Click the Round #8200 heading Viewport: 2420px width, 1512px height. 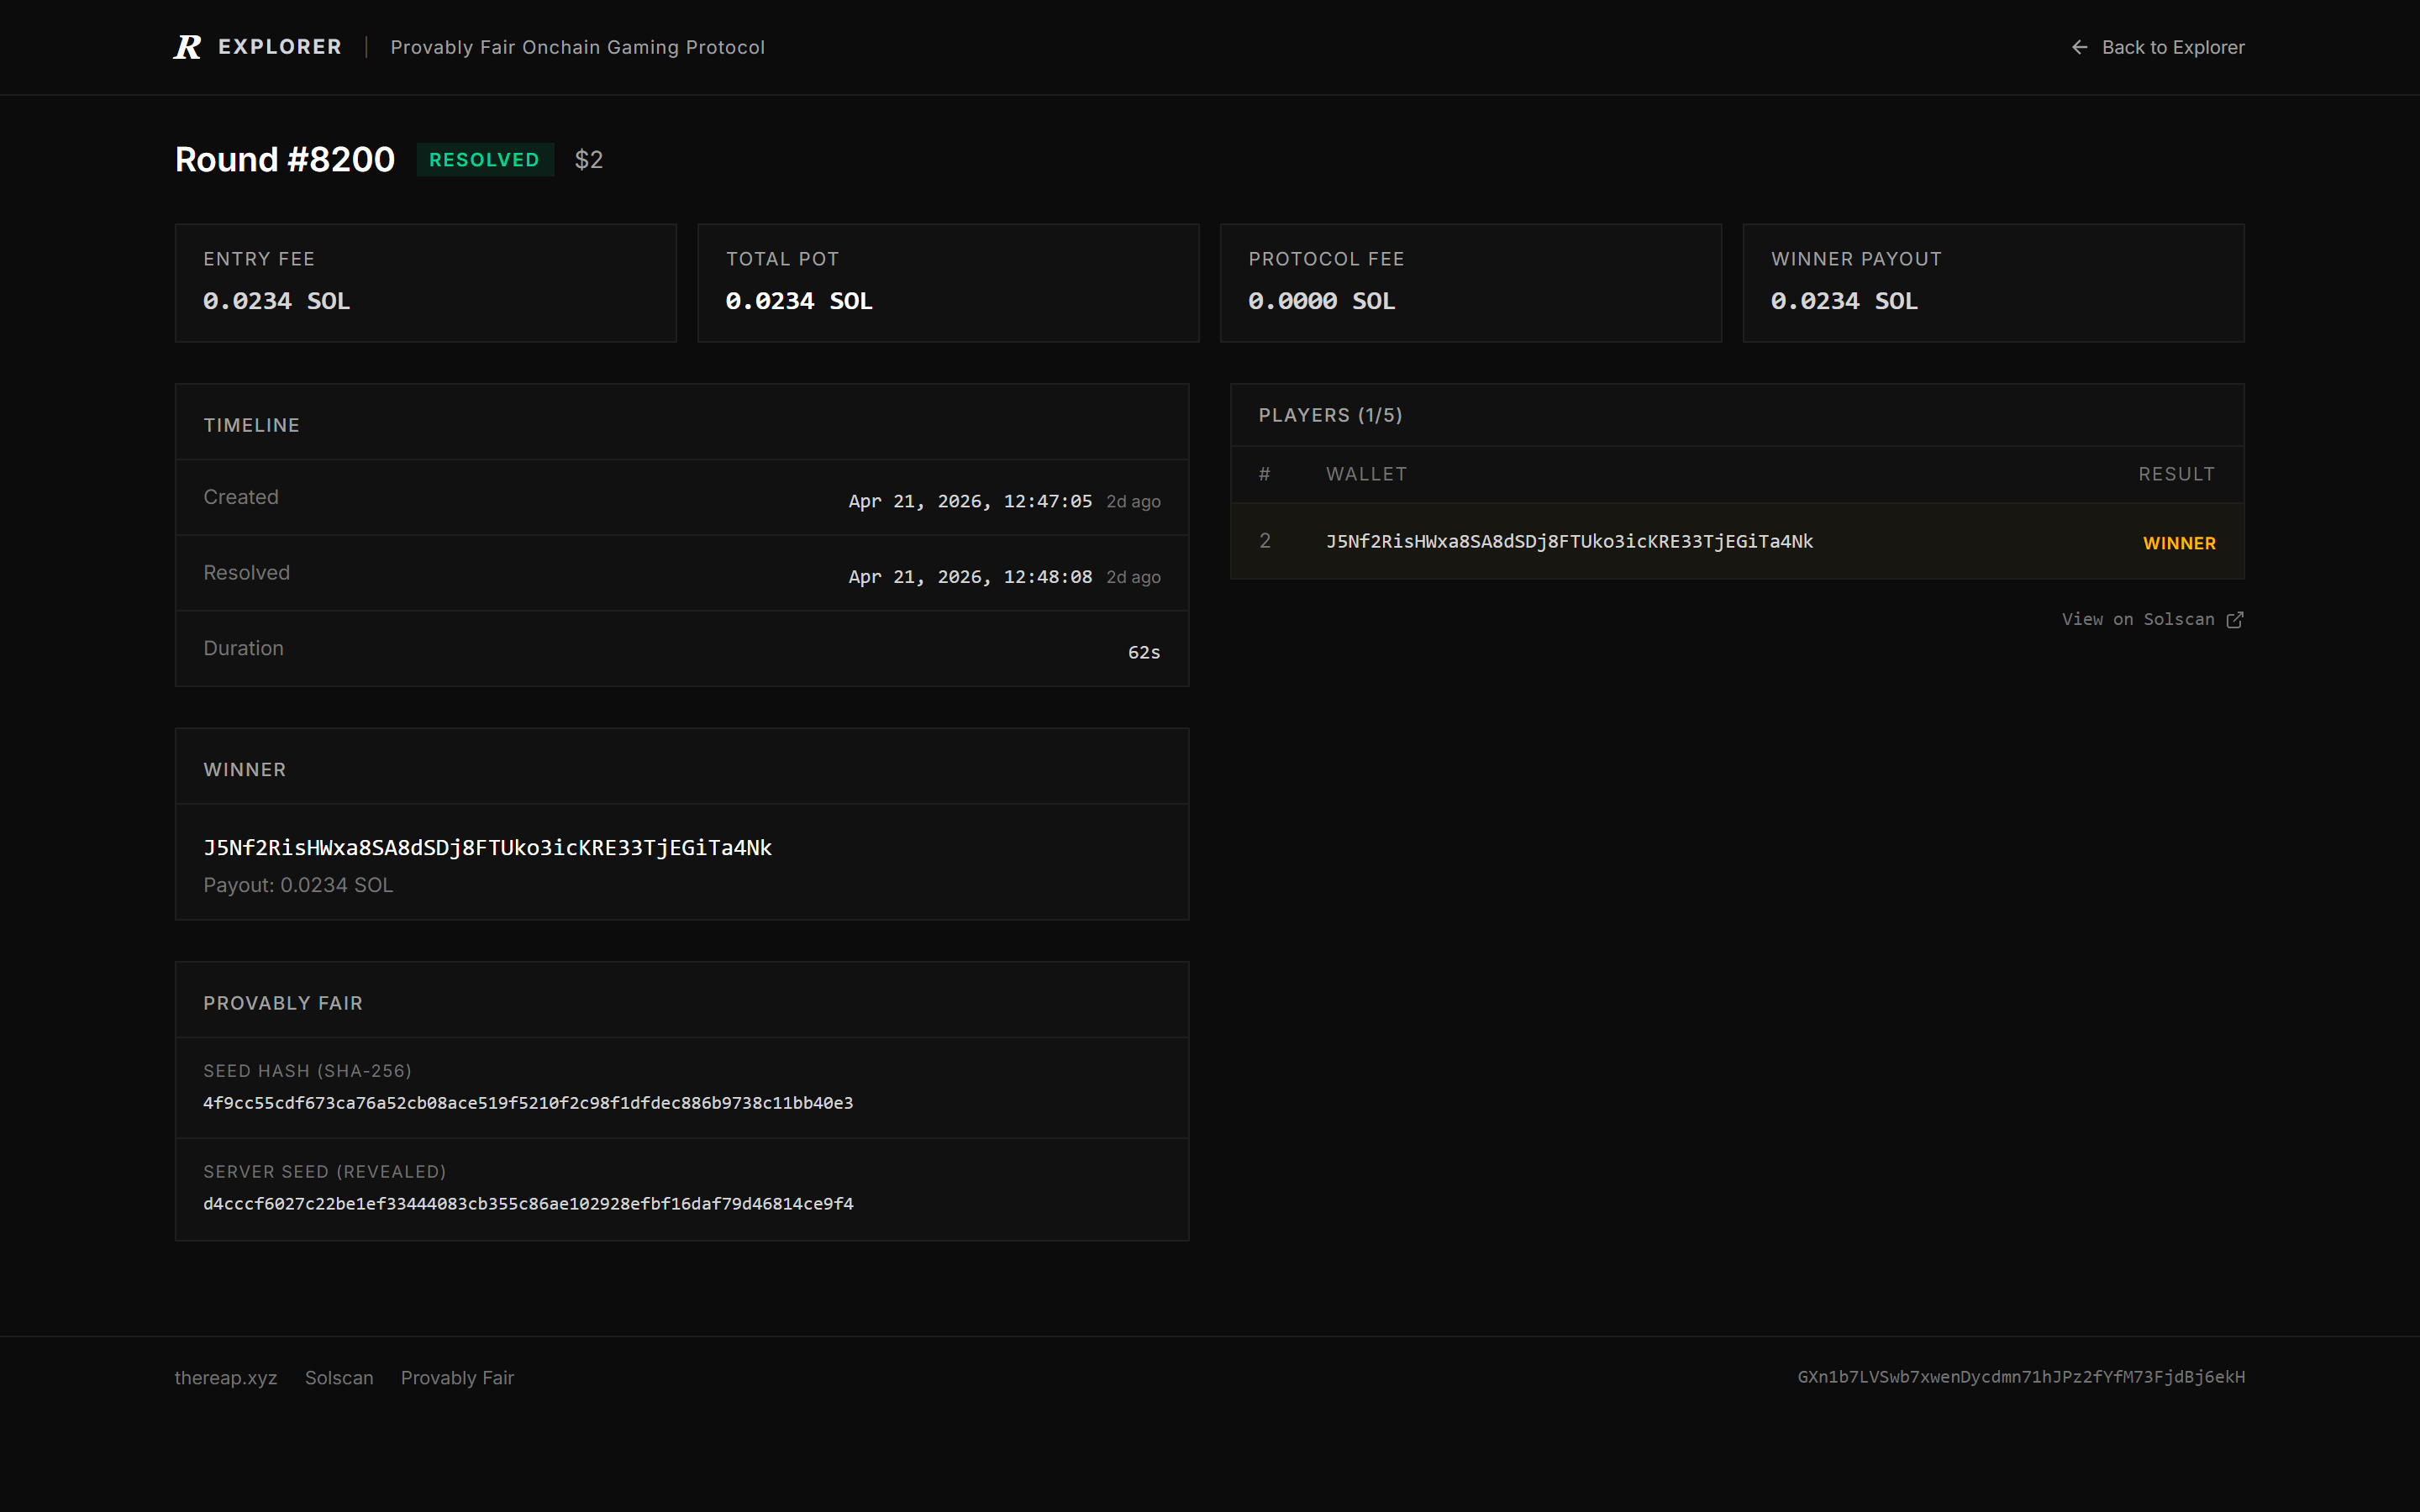click(x=285, y=160)
